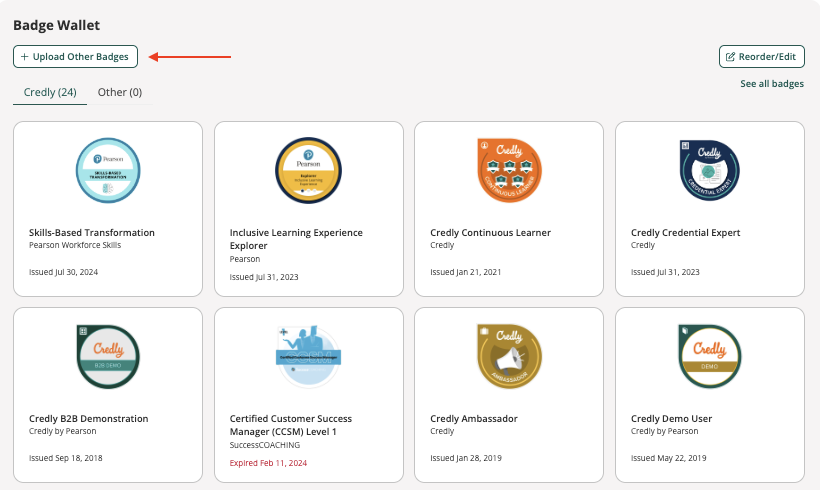
Task: Click the Credly B2B Demonstration title
Action: point(88,419)
